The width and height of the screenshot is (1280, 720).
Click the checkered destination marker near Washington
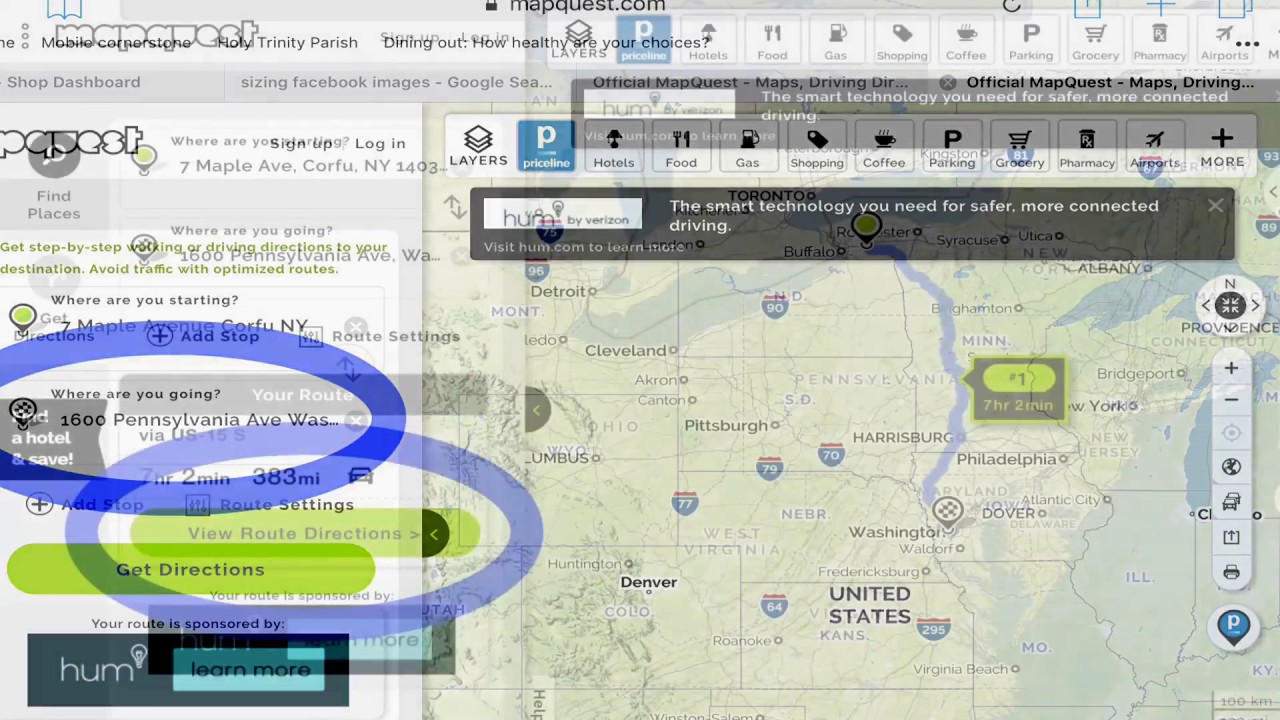click(x=947, y=511)
